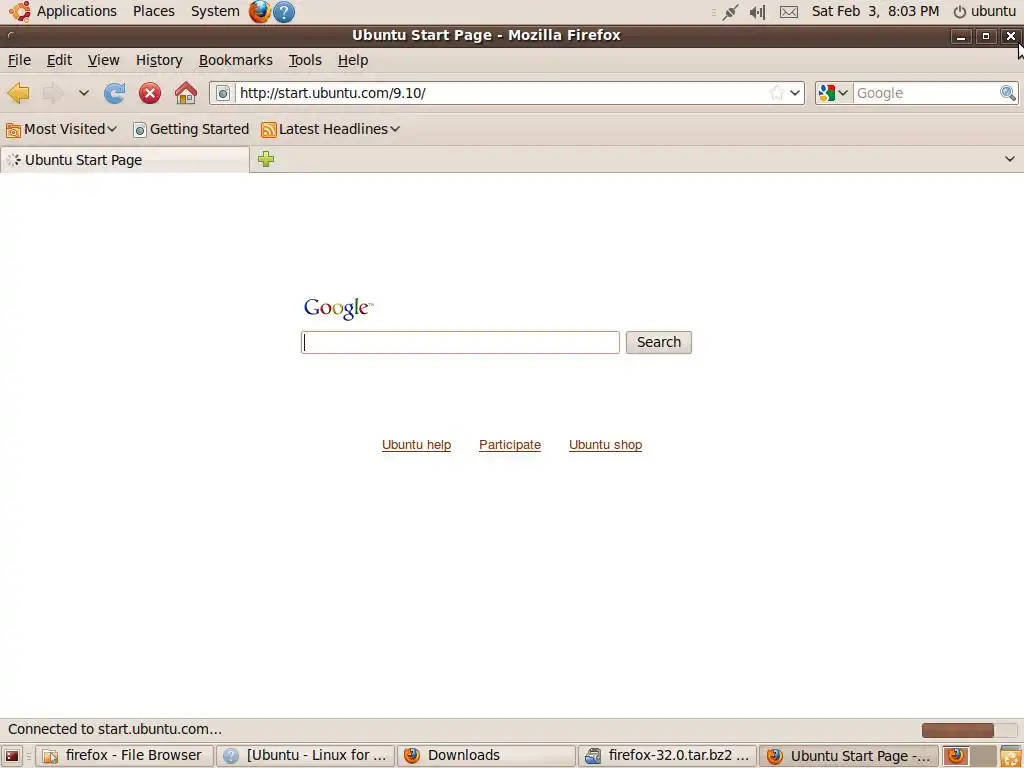Open the back/forward history dropdown arrow
This screenshot has width=1024, height=768.
(84, 93)
